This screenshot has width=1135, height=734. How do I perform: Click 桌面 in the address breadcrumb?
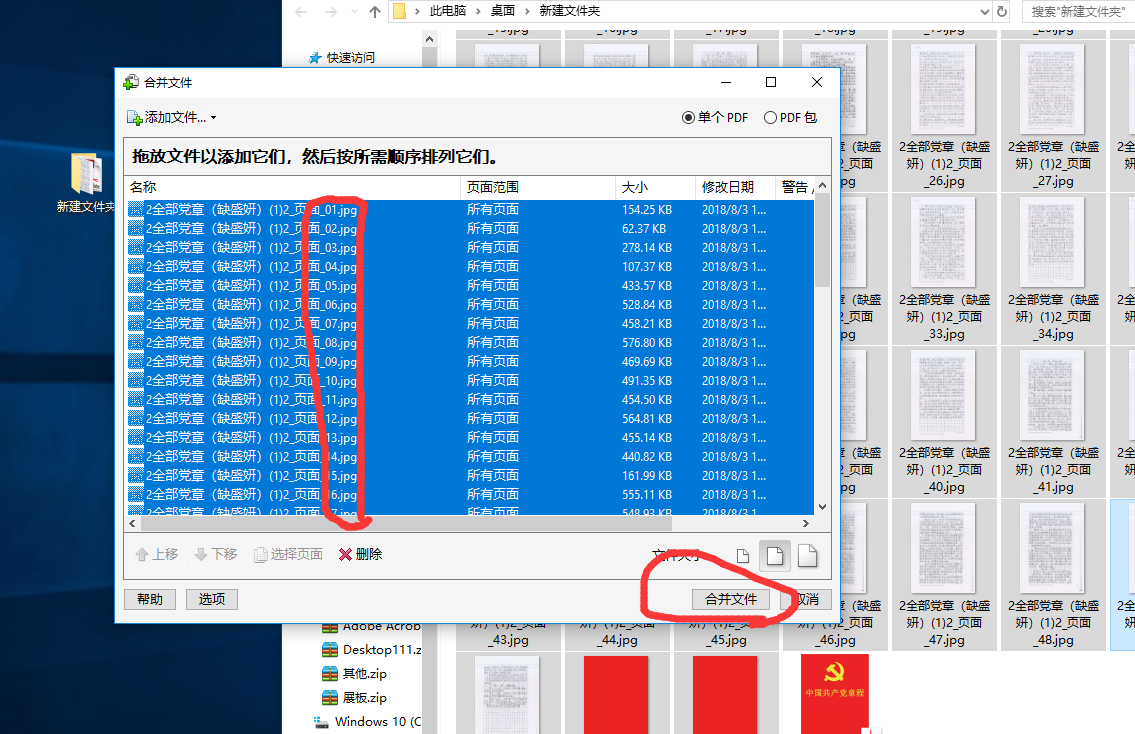[503, 11]
